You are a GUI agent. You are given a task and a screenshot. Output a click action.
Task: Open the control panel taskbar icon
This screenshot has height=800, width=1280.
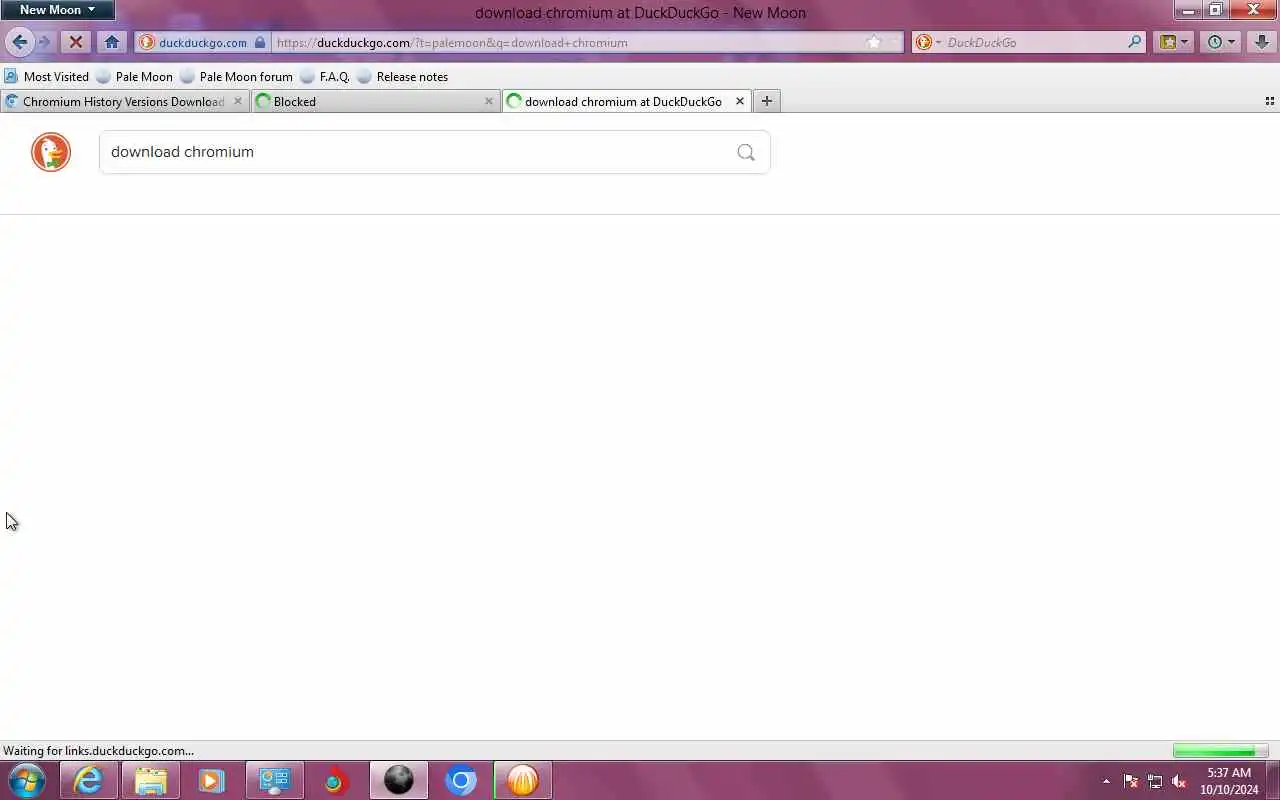pos(274,780)
